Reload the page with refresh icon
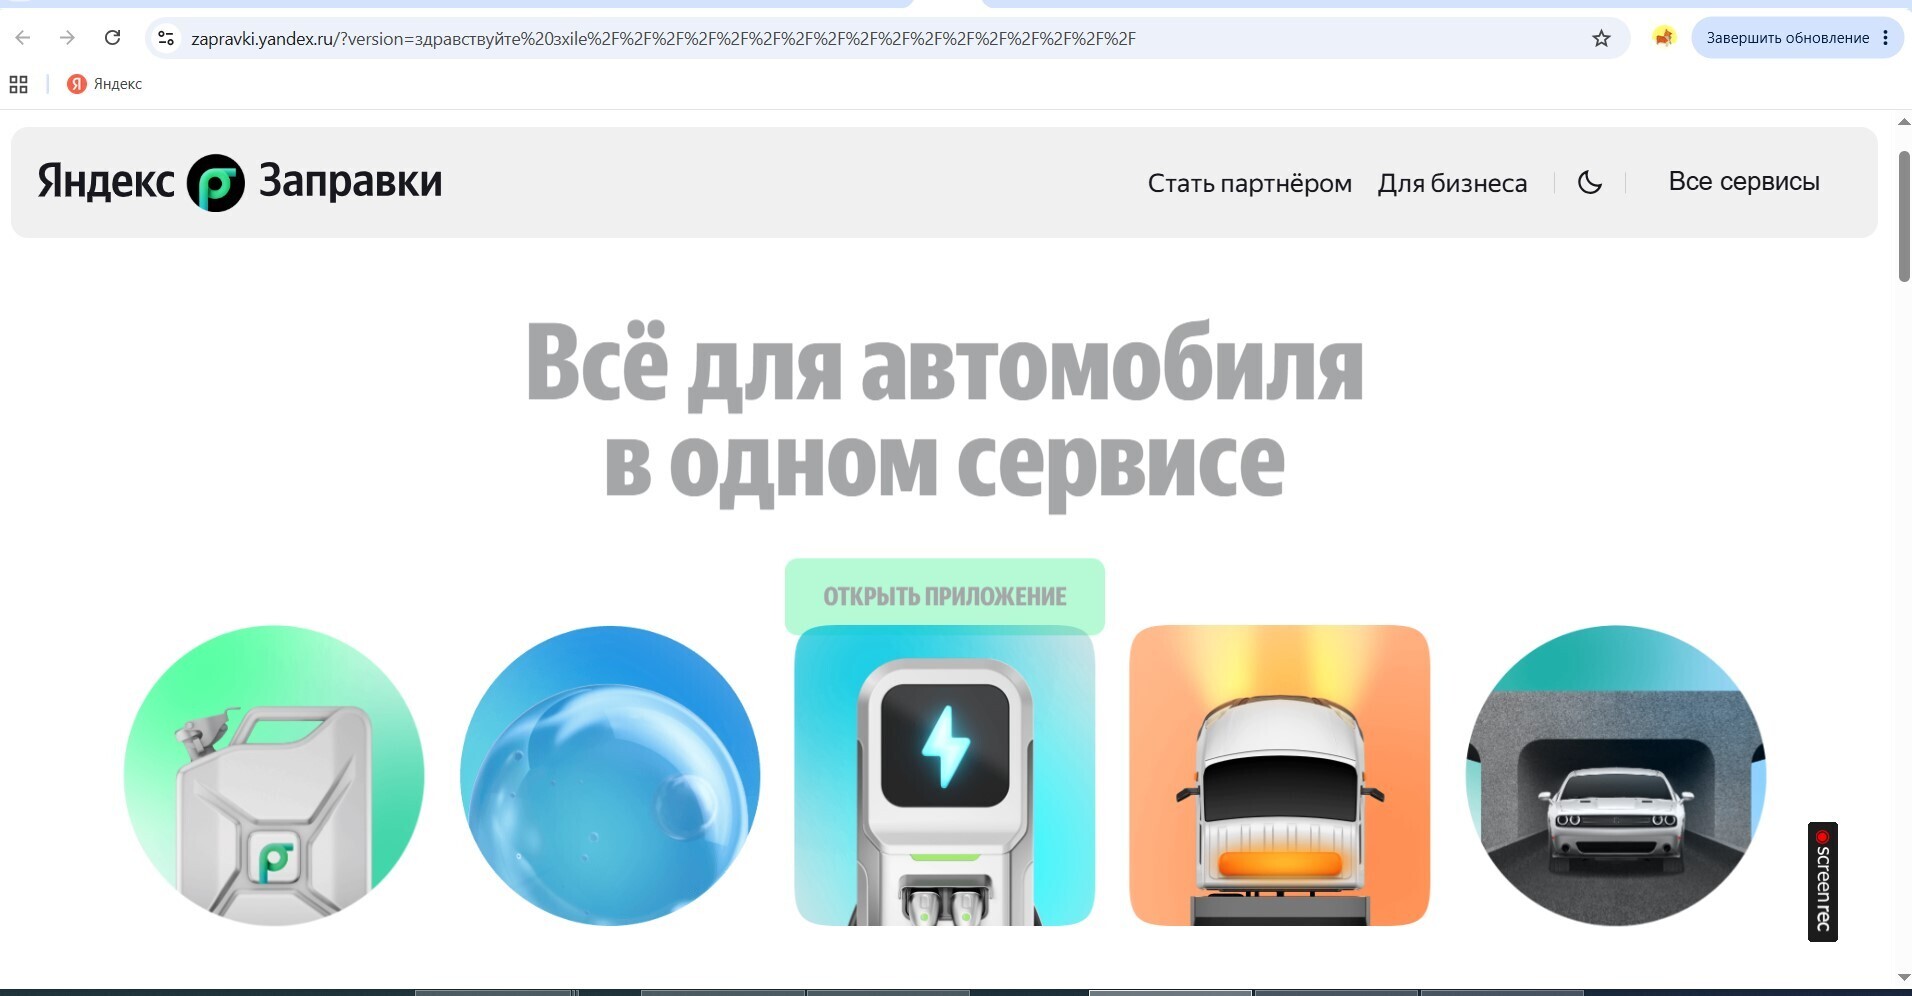This screenshot has height=996, width=1912. pos(112,38)
